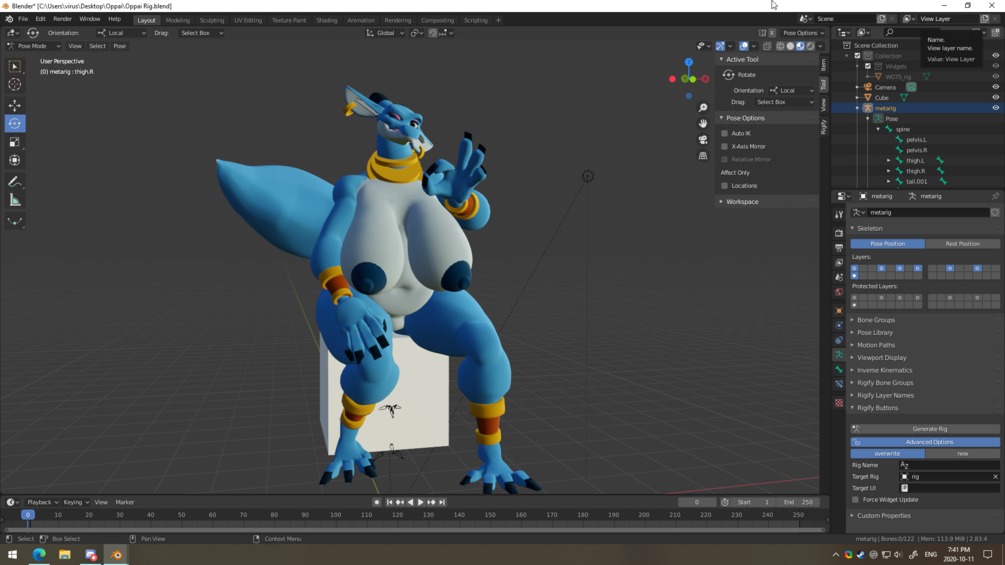Image resolution: width=1005 pixels, height=565 pixels.
Task: Expand the Custom Properties panel
Action: (x=883, y=516)
